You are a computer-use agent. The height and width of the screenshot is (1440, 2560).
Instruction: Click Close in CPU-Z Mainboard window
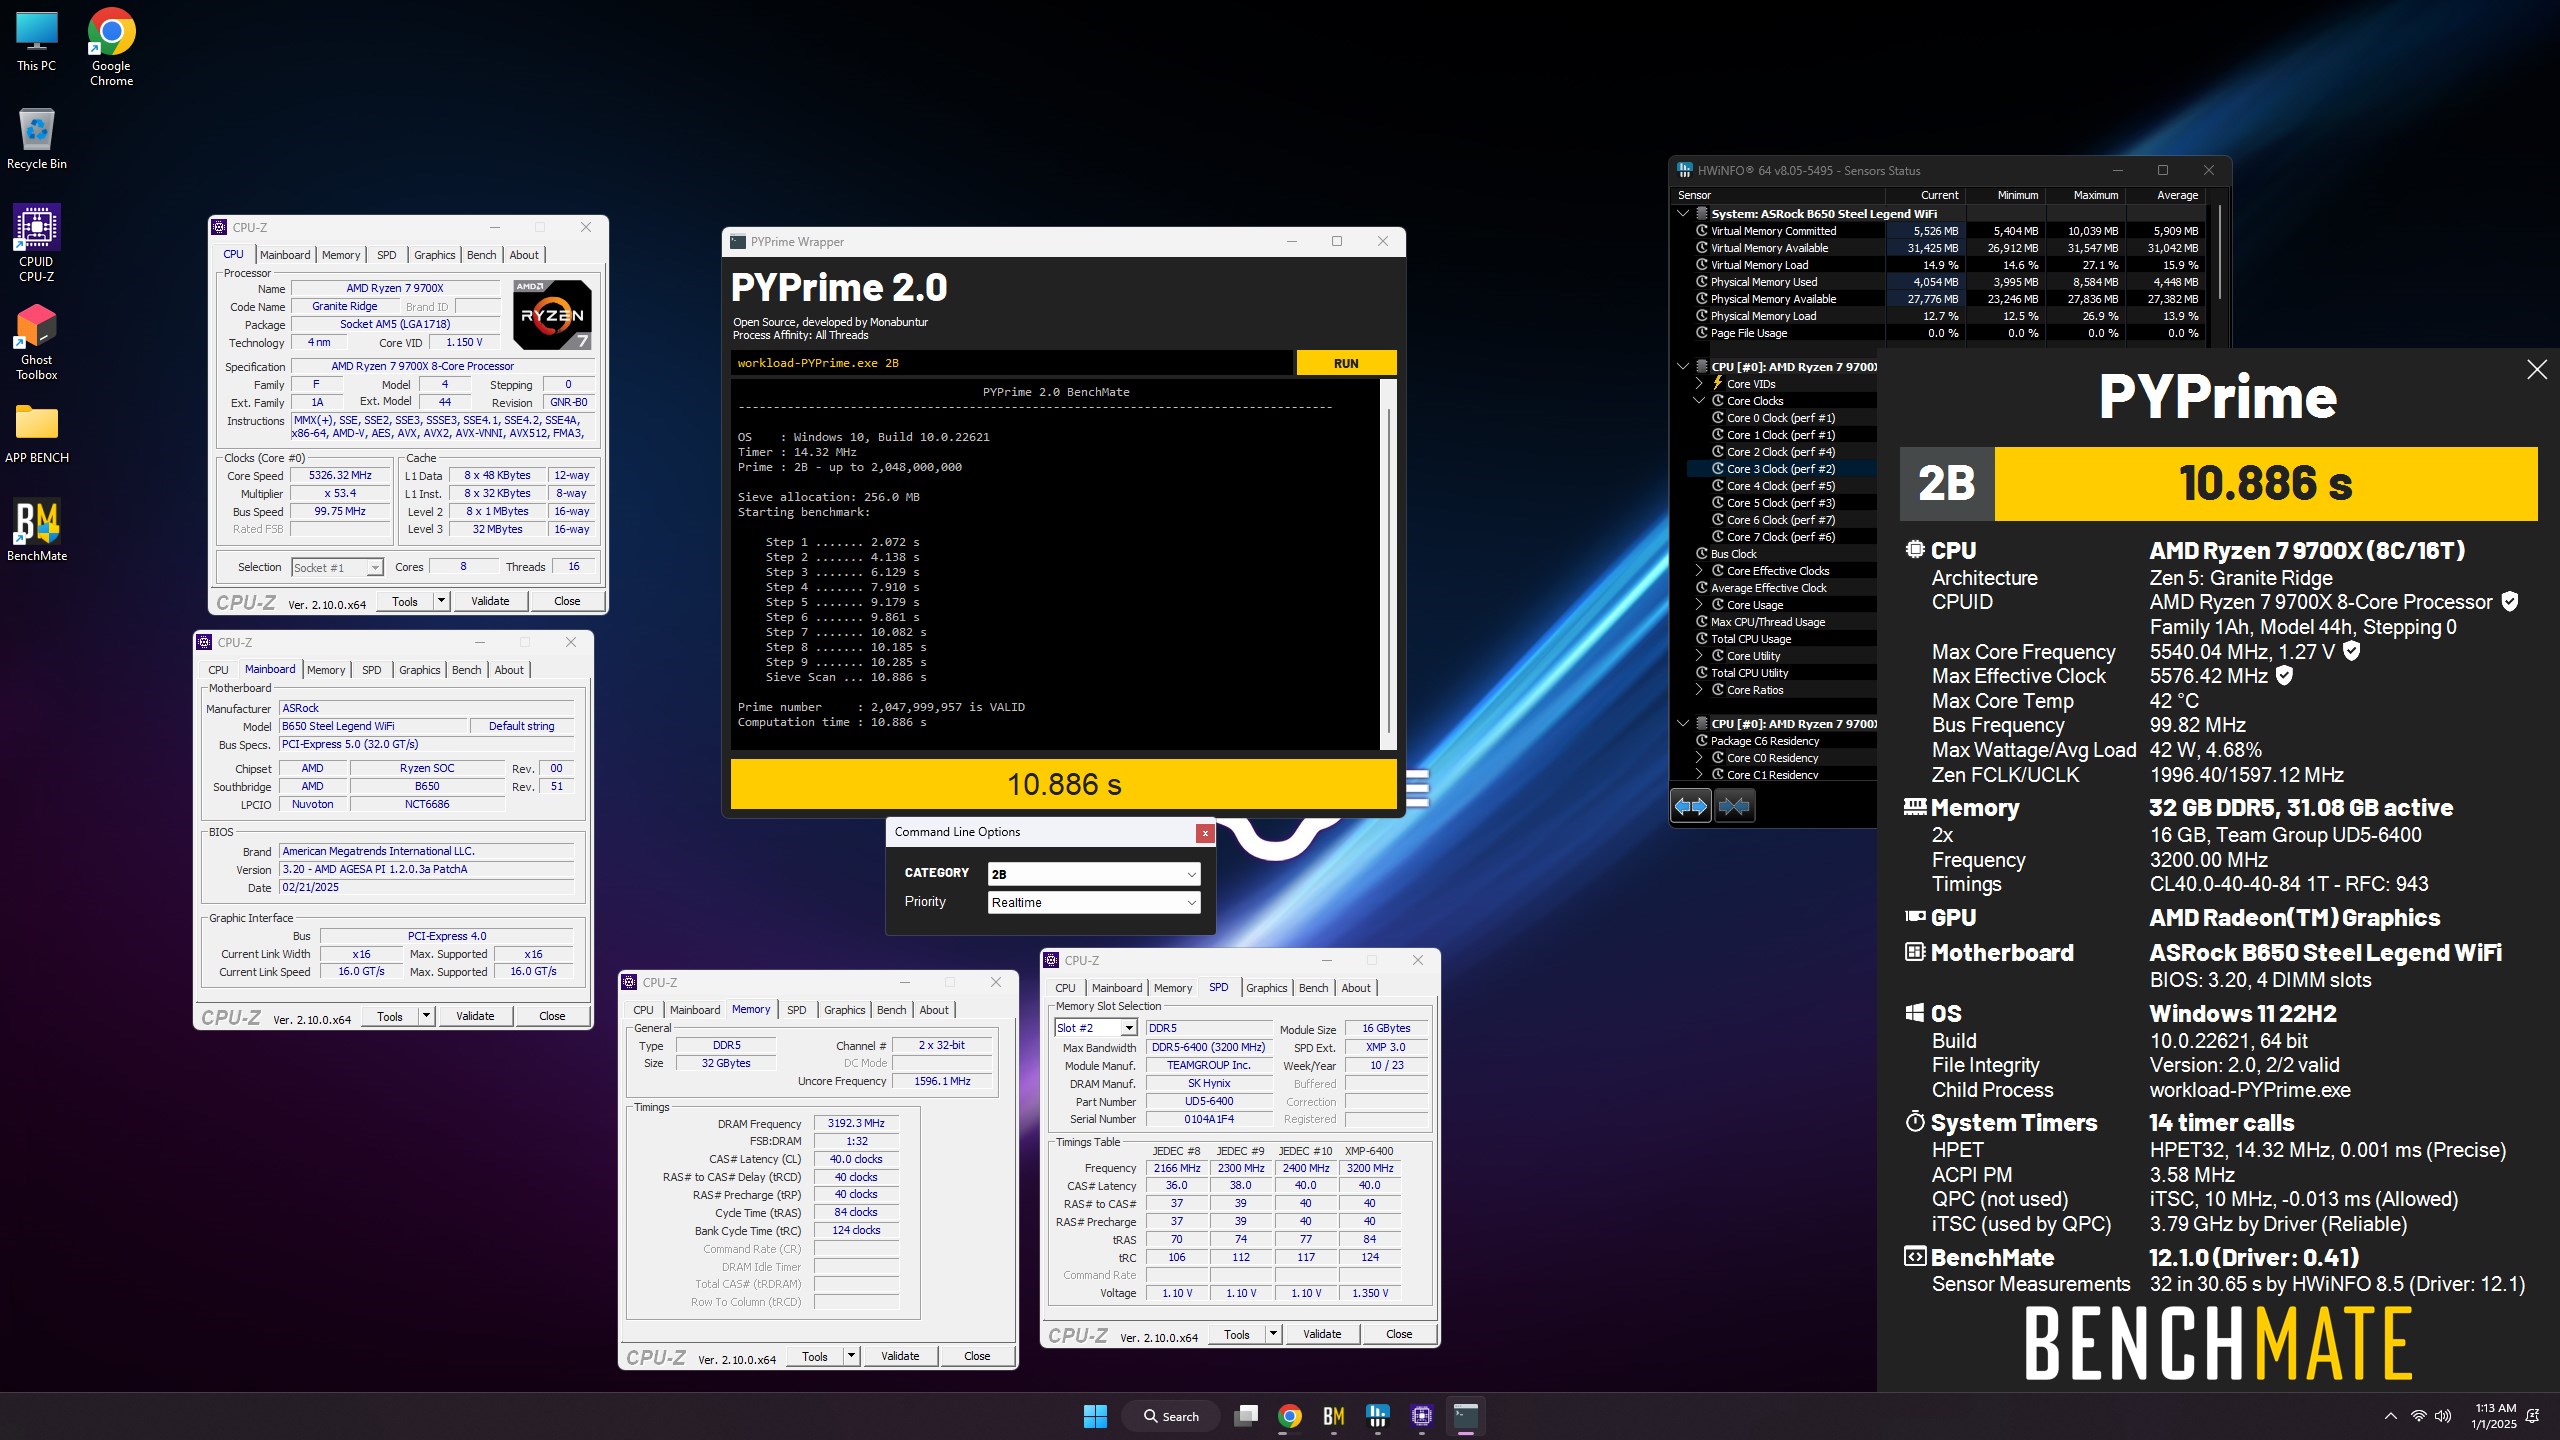coord(552,1016)
